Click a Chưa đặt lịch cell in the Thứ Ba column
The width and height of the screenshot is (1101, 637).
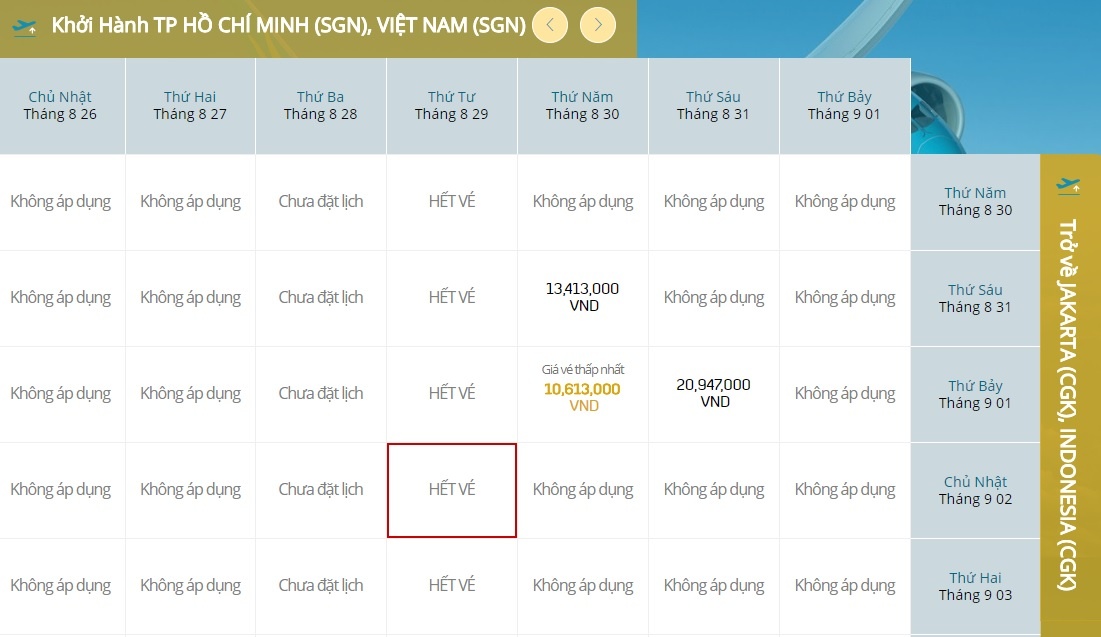click(320, 297)
